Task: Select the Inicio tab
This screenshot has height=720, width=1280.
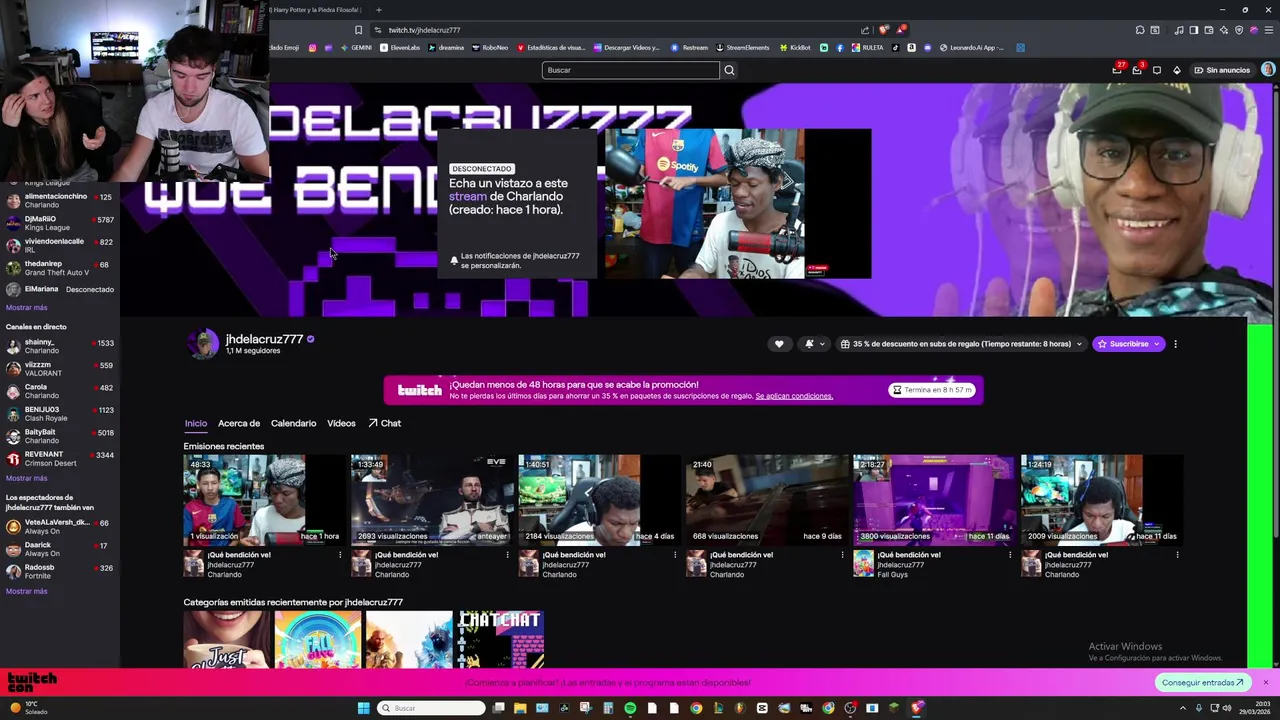Action: tap(195, 423)
